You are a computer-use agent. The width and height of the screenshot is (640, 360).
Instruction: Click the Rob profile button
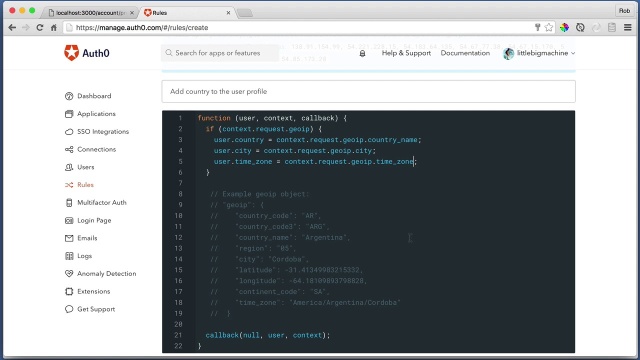coord(624,11)
